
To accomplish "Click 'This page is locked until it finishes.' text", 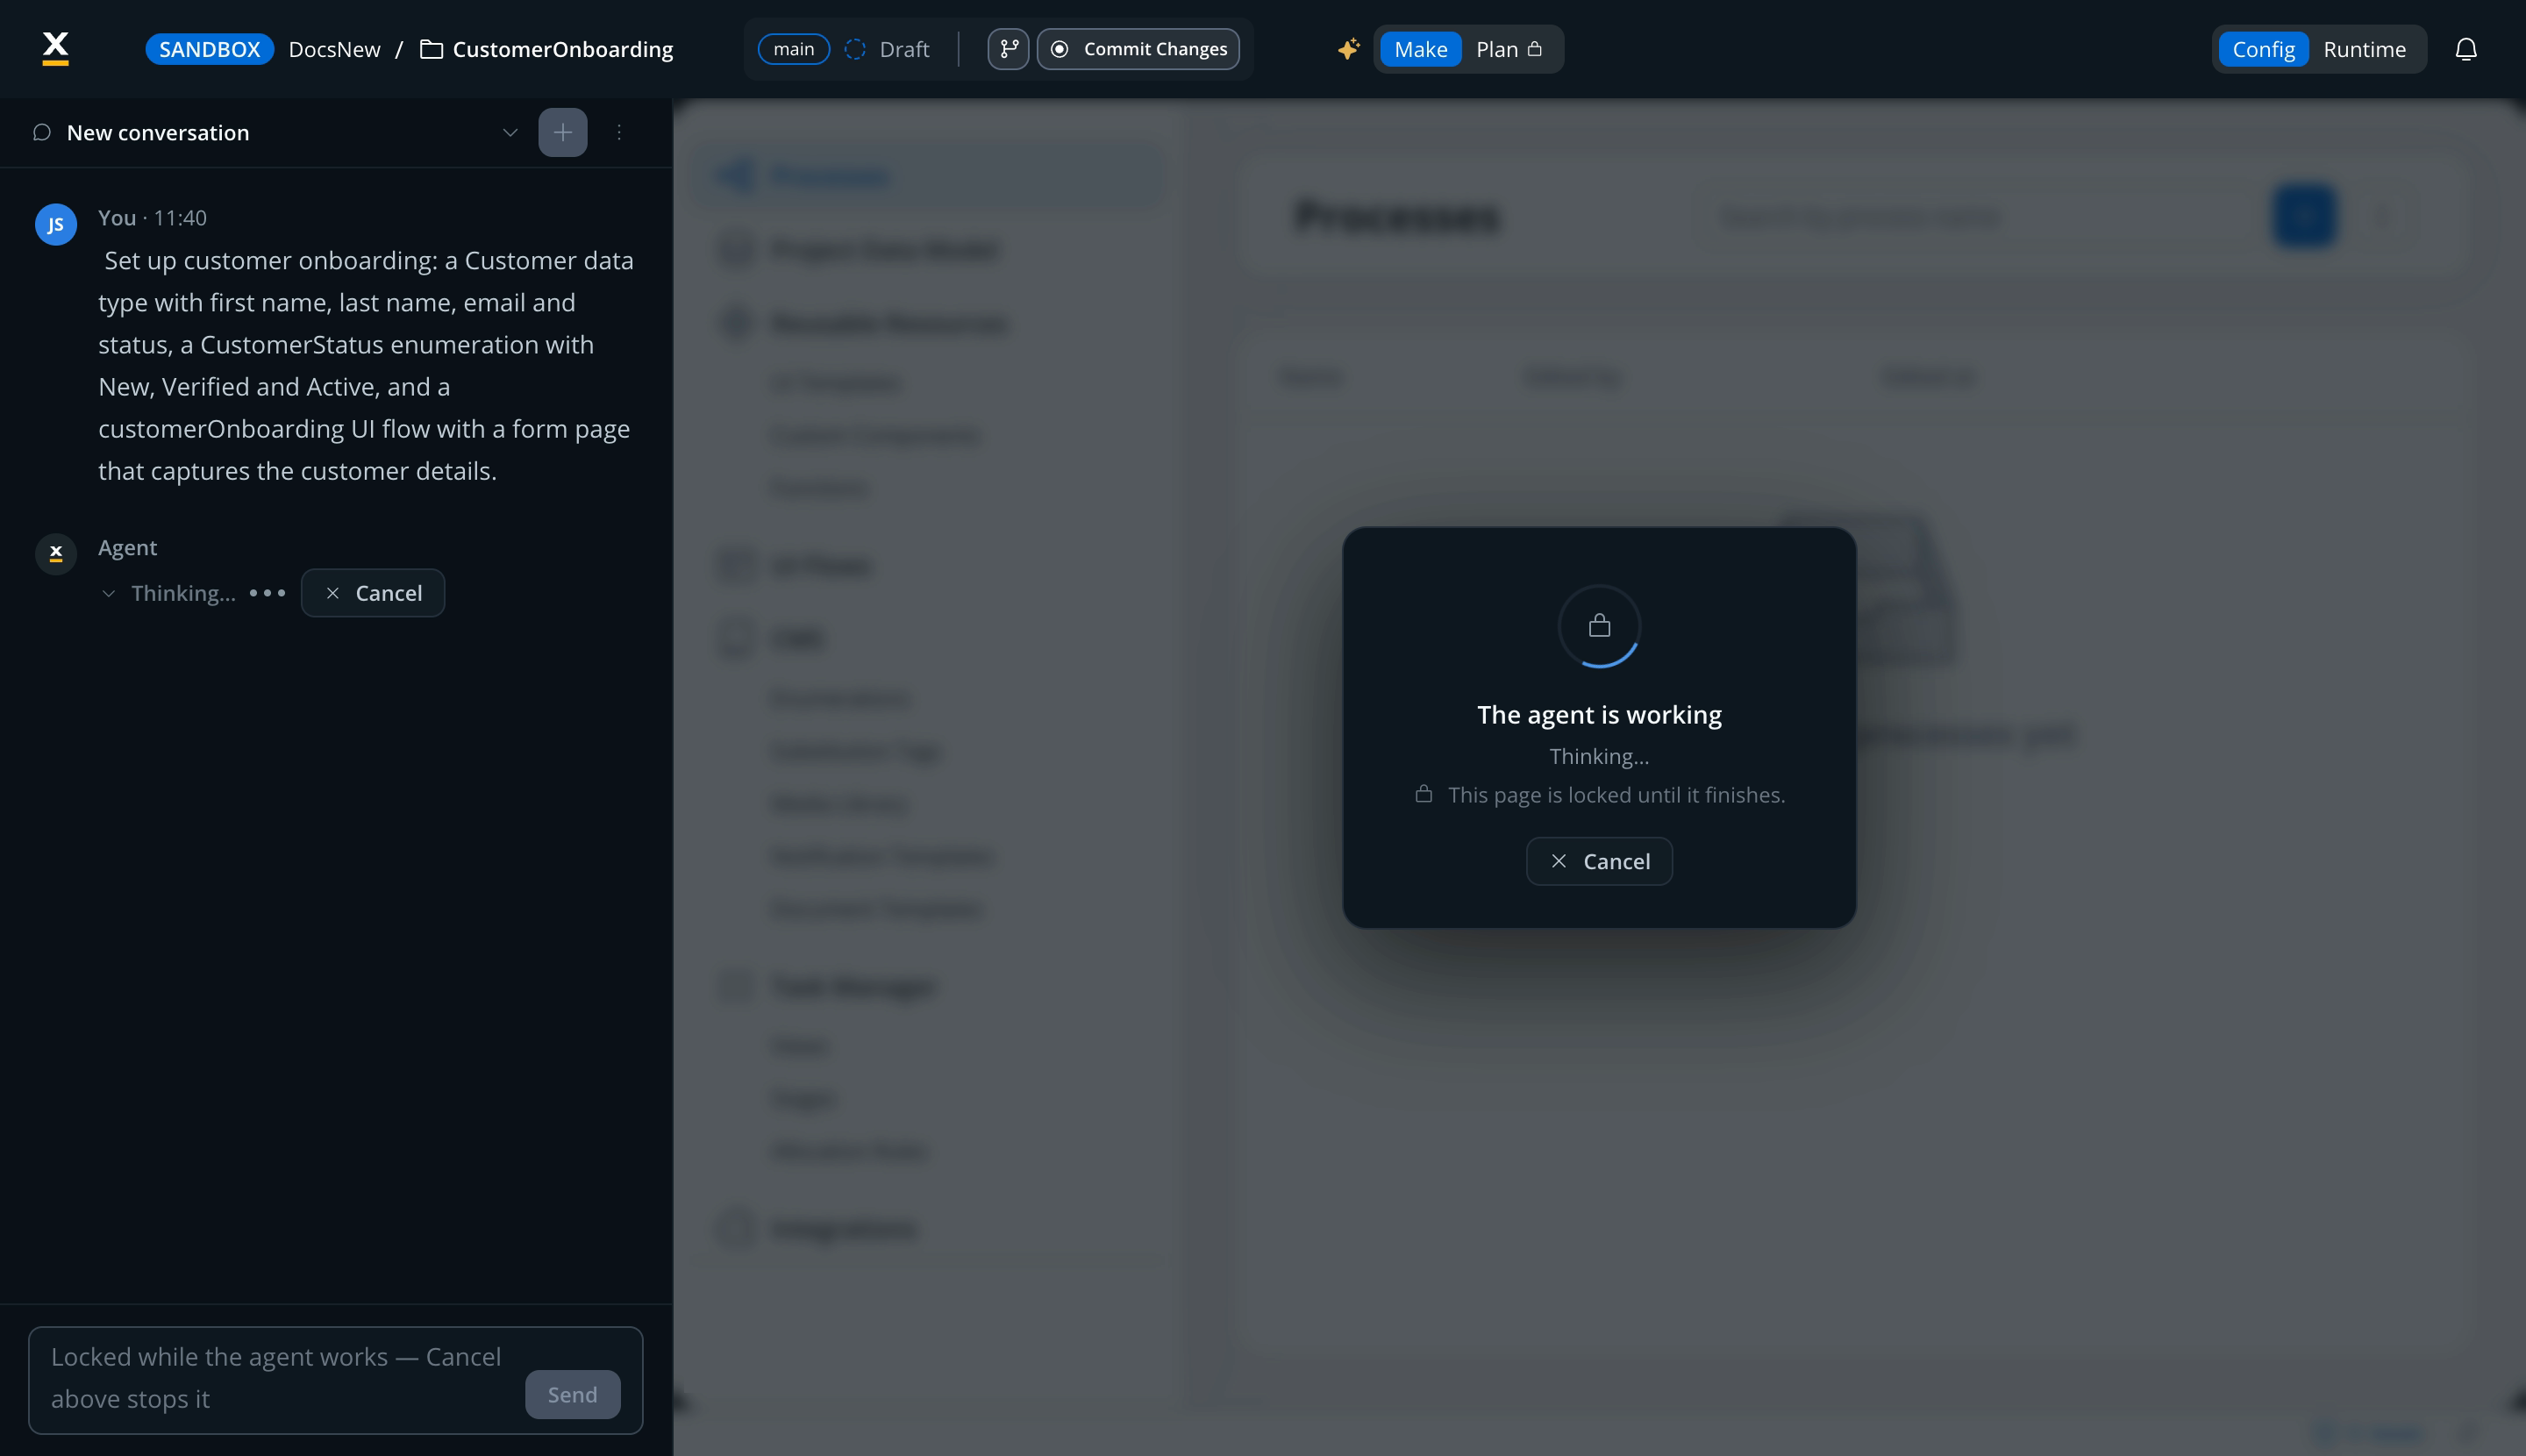I will pyautogui.click(x=1616, y=795).
